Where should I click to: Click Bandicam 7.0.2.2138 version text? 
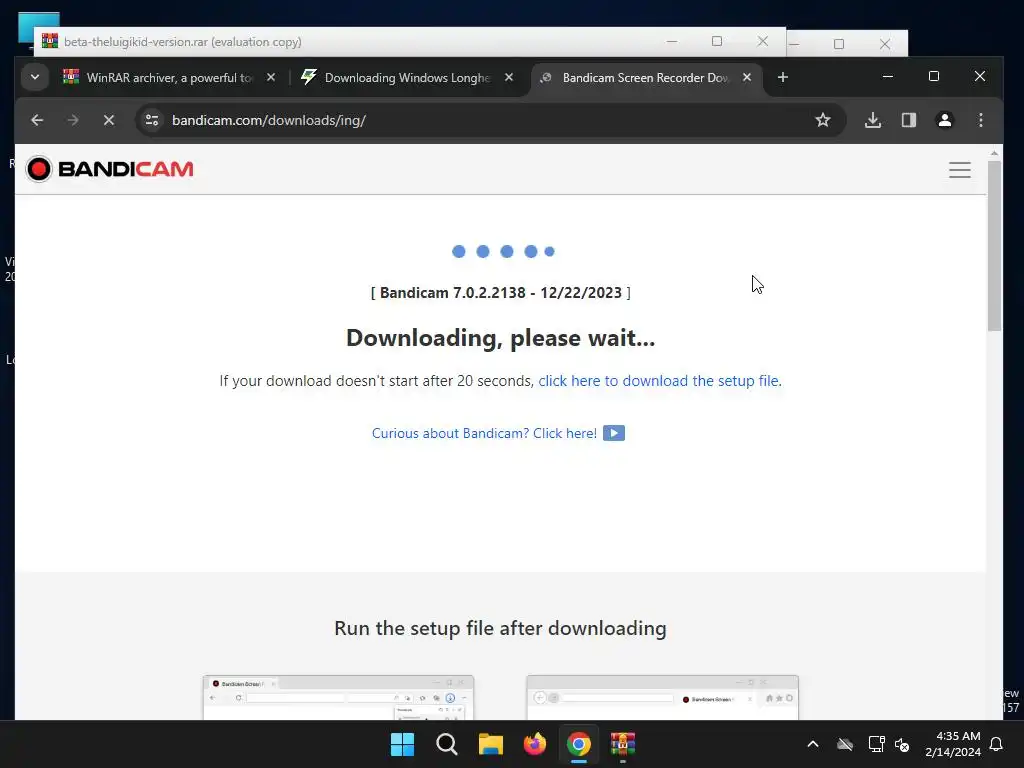(x=501, y=293)
